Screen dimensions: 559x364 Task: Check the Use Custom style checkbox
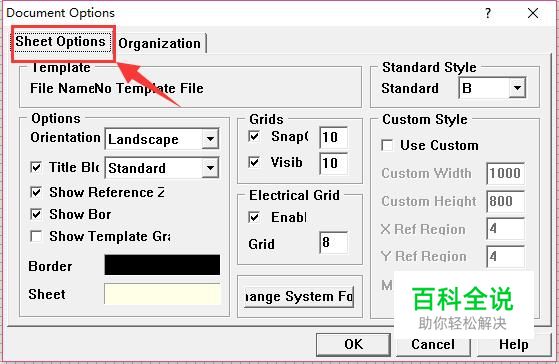(387, 145)
